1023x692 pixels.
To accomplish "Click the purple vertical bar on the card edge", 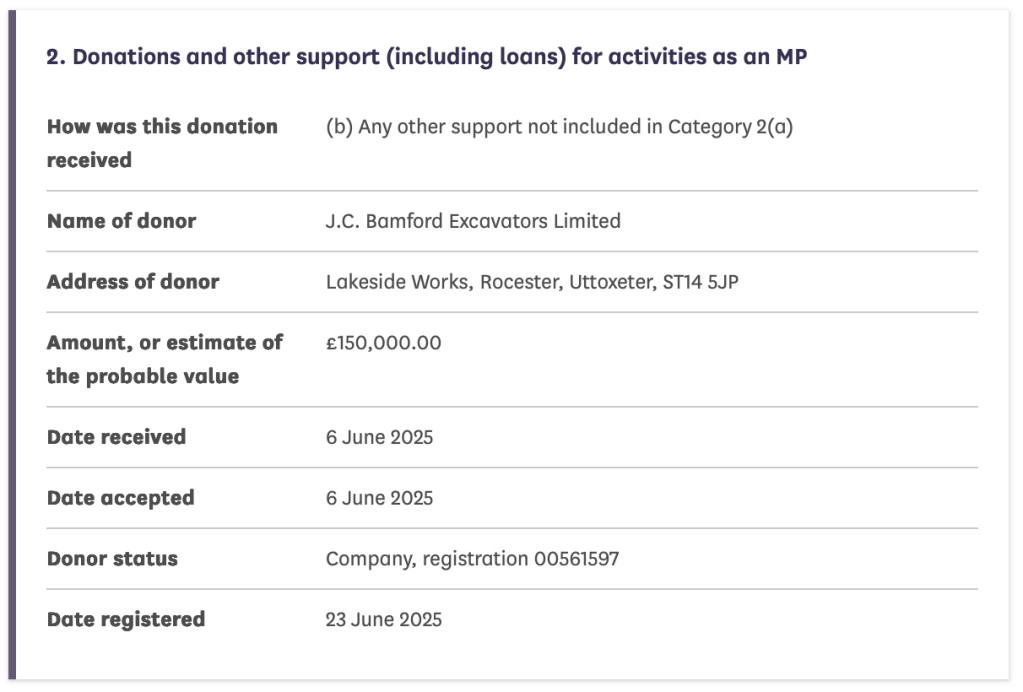I will (12, 346).
